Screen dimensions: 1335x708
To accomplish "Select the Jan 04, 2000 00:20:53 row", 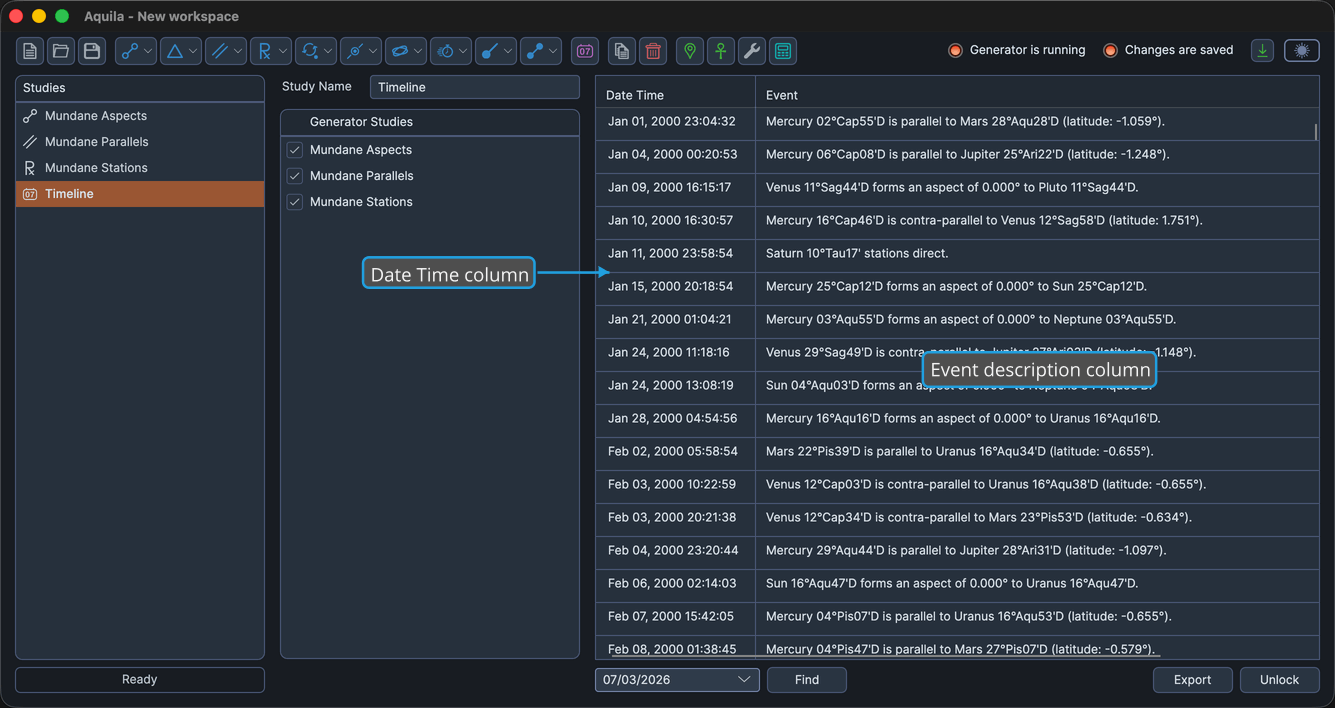I will click(957, 155).
